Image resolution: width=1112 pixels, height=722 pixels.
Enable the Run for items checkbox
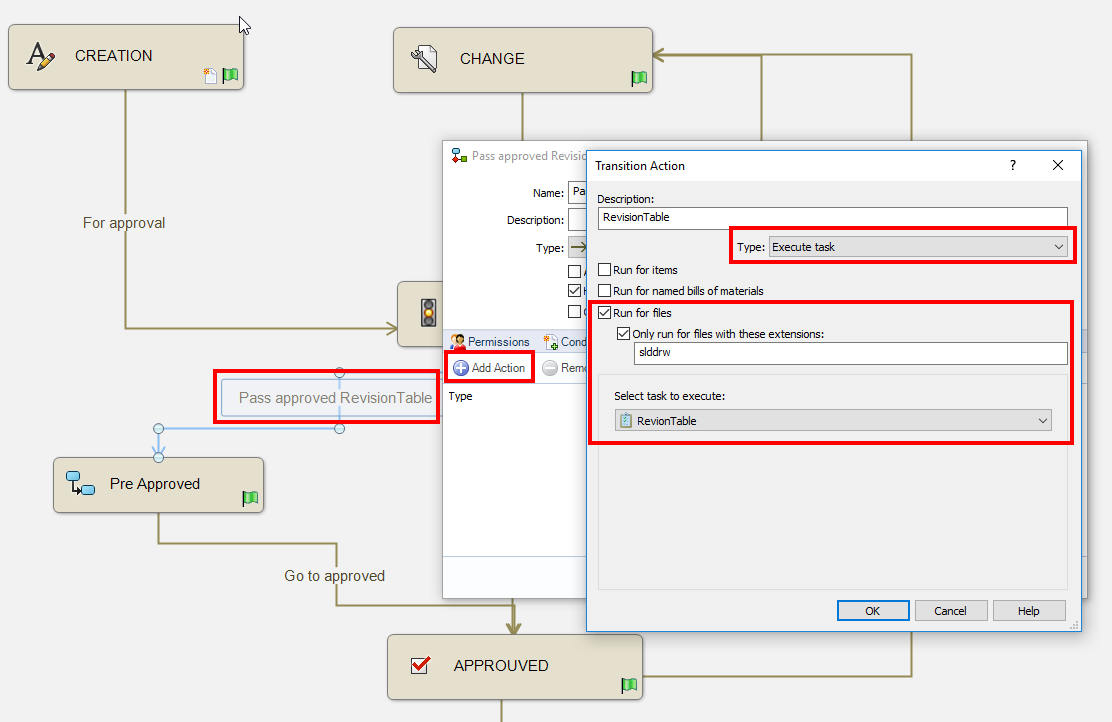click(604, 270)
